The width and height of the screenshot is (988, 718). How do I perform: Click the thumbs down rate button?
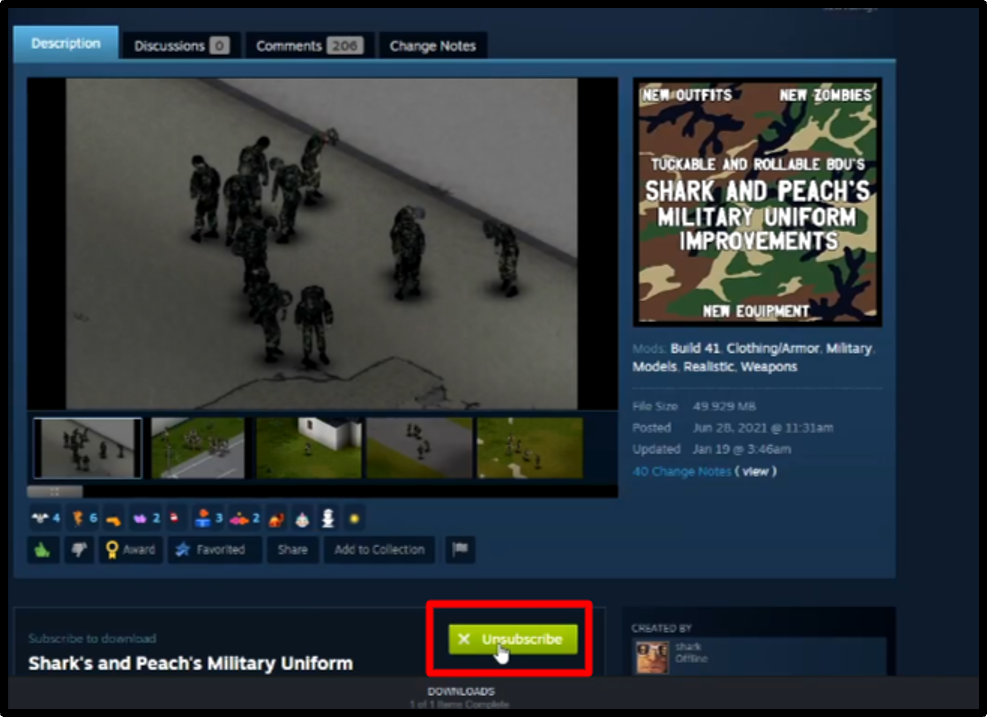(77, 550)
